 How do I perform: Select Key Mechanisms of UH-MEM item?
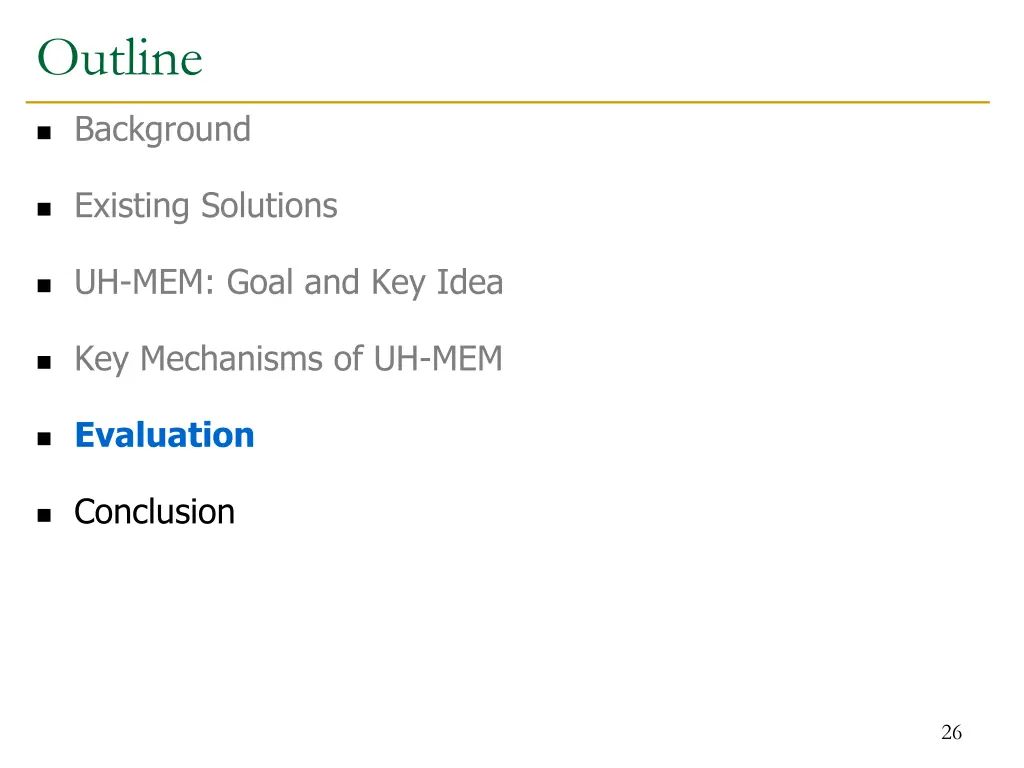[289, 359]
